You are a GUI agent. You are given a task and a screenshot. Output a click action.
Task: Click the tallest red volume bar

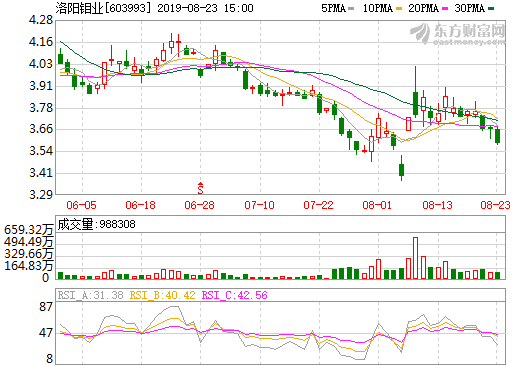[x=415, y=258]
